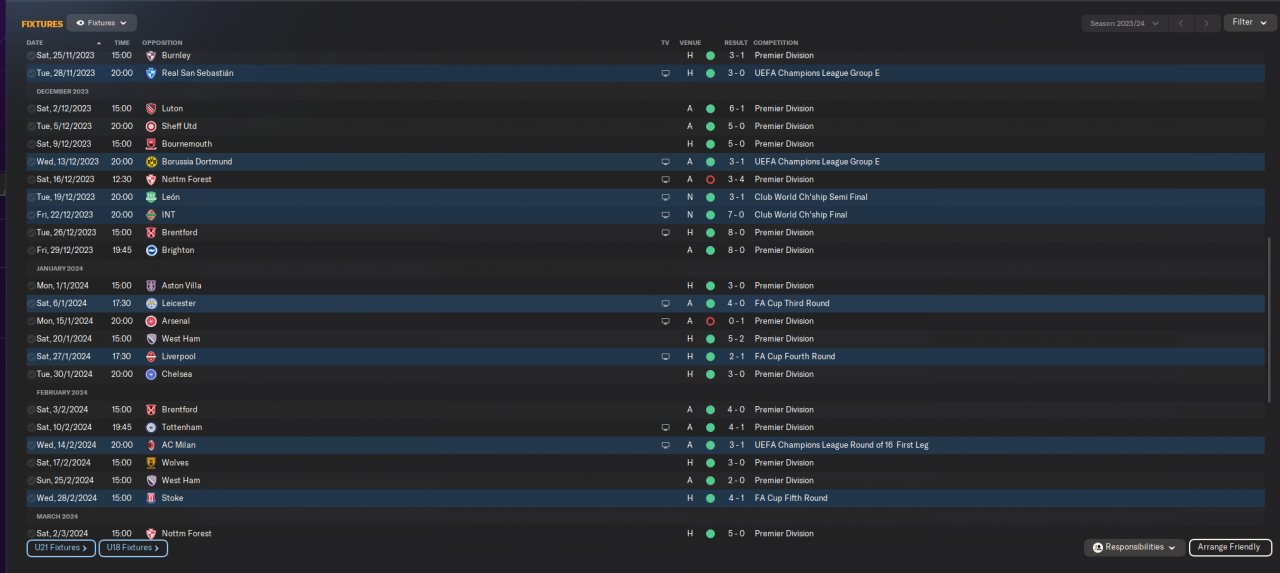Open U18 Fixtures
Viewport: 1280px width, 573px height.
133,548
